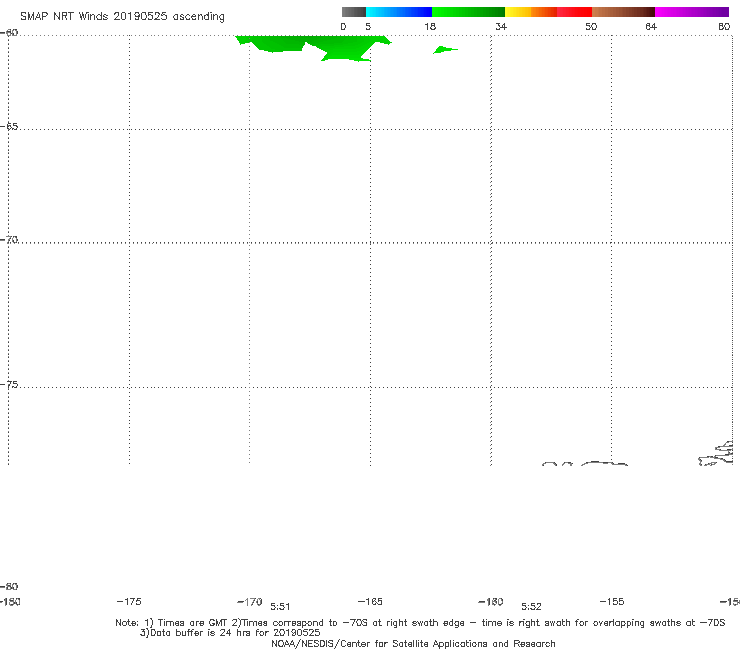Click the longitude label "-155"

(x=612, y=601)
